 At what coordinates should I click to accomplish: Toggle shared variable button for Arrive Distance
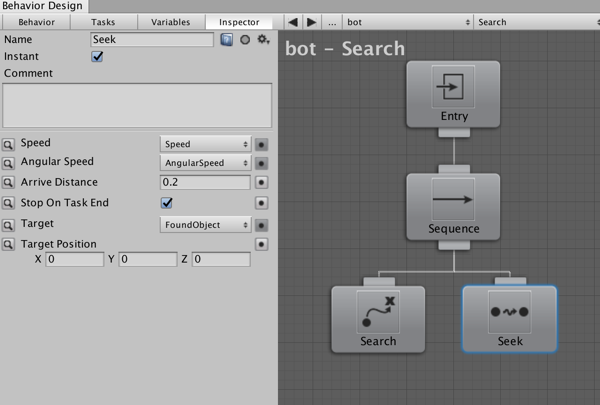click(x=261, y=182)
